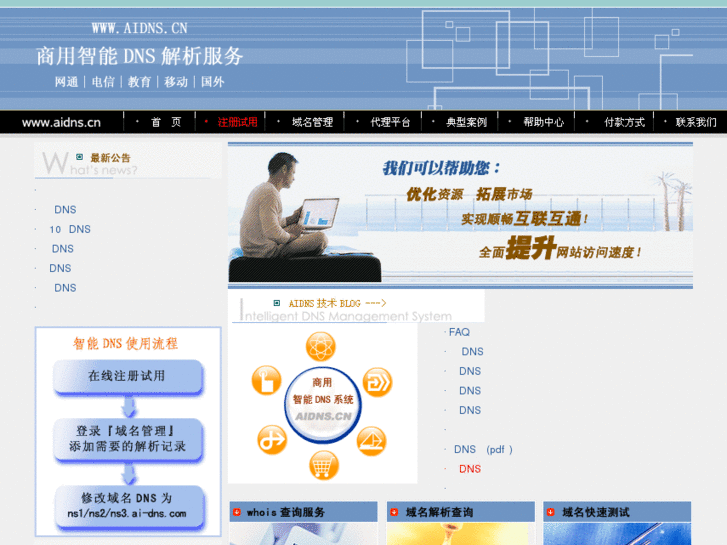
Task: Open the 'DNS (pdf)' document link
Action: click(483, 449)
